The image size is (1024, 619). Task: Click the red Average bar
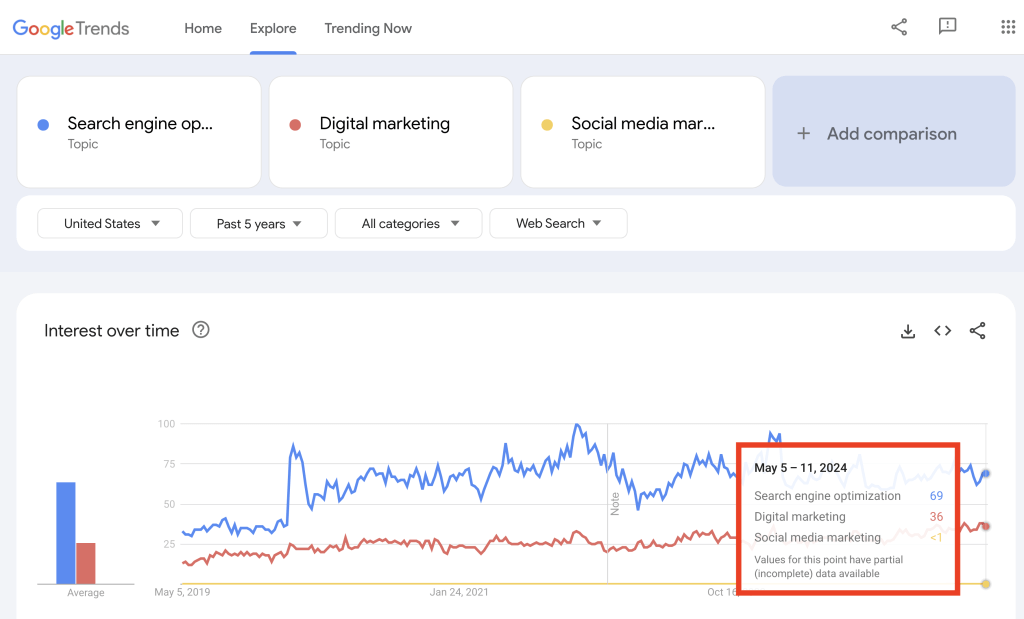(x=86, y=563)
